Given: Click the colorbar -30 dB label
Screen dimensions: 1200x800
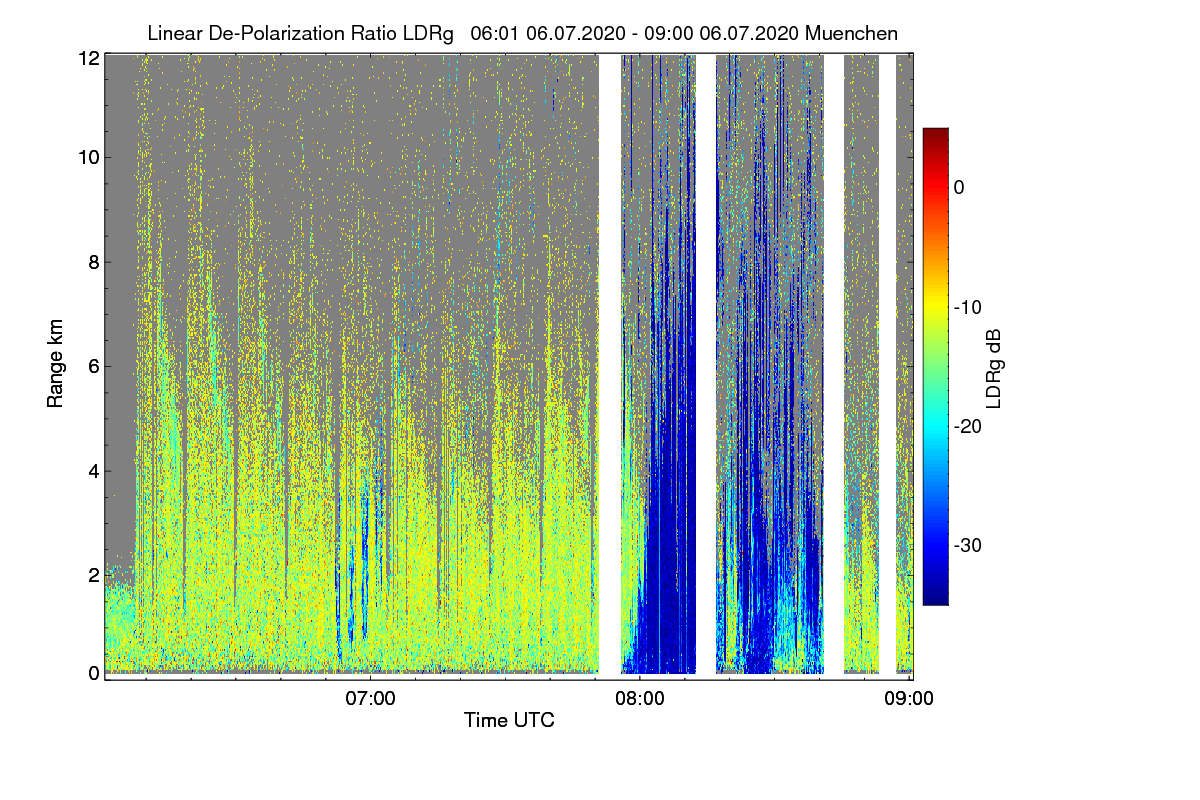Looking at the screenshot, I should [x=969, y=546].
